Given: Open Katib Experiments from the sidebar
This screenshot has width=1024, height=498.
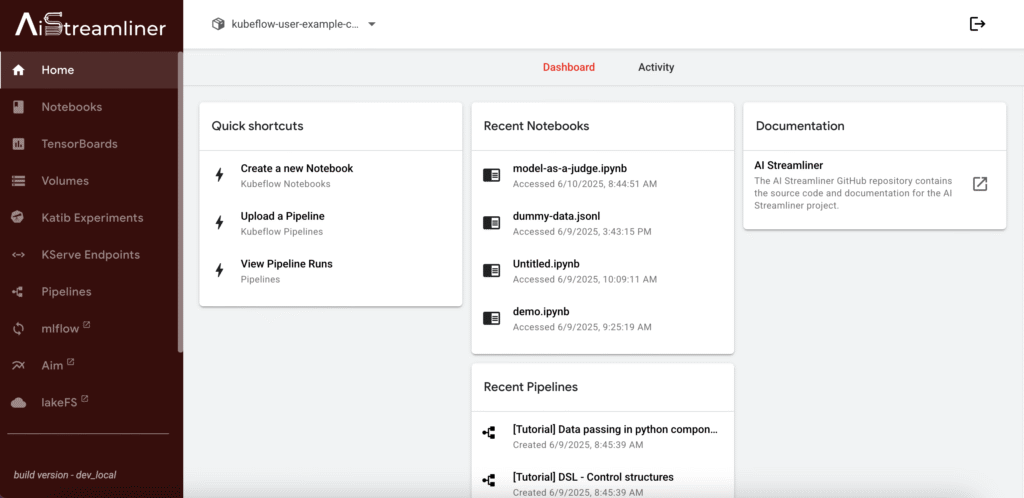Looking at the screenshot, I should click(89, 217).
